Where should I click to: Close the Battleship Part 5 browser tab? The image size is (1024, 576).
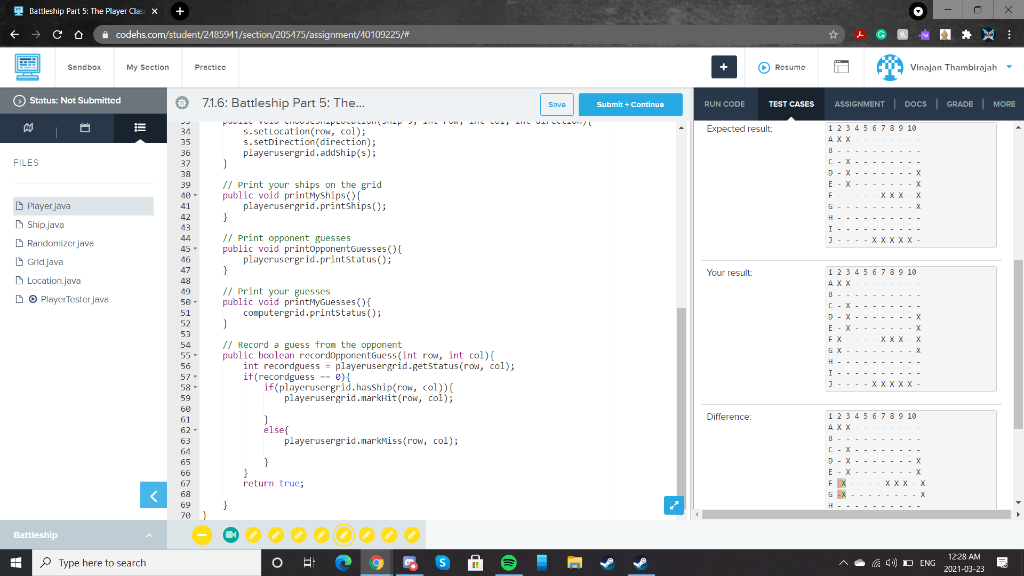154,11
